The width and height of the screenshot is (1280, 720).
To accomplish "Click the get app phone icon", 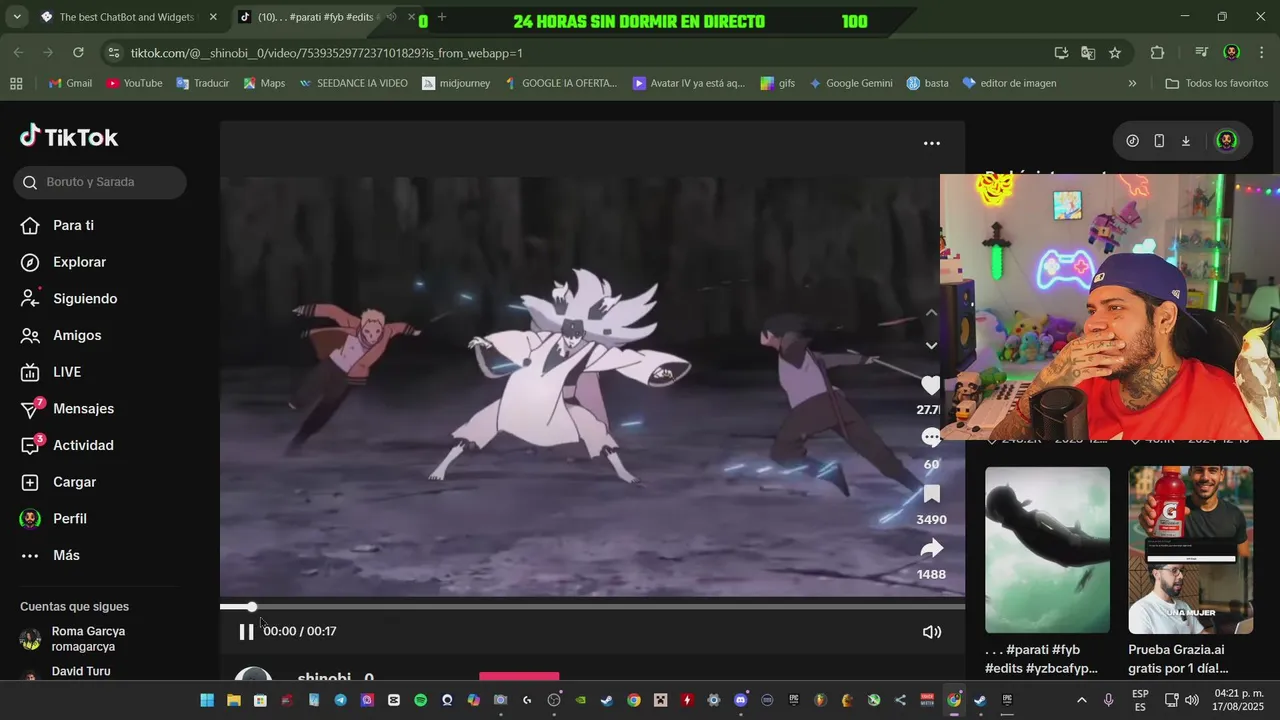I will 1159,141.
